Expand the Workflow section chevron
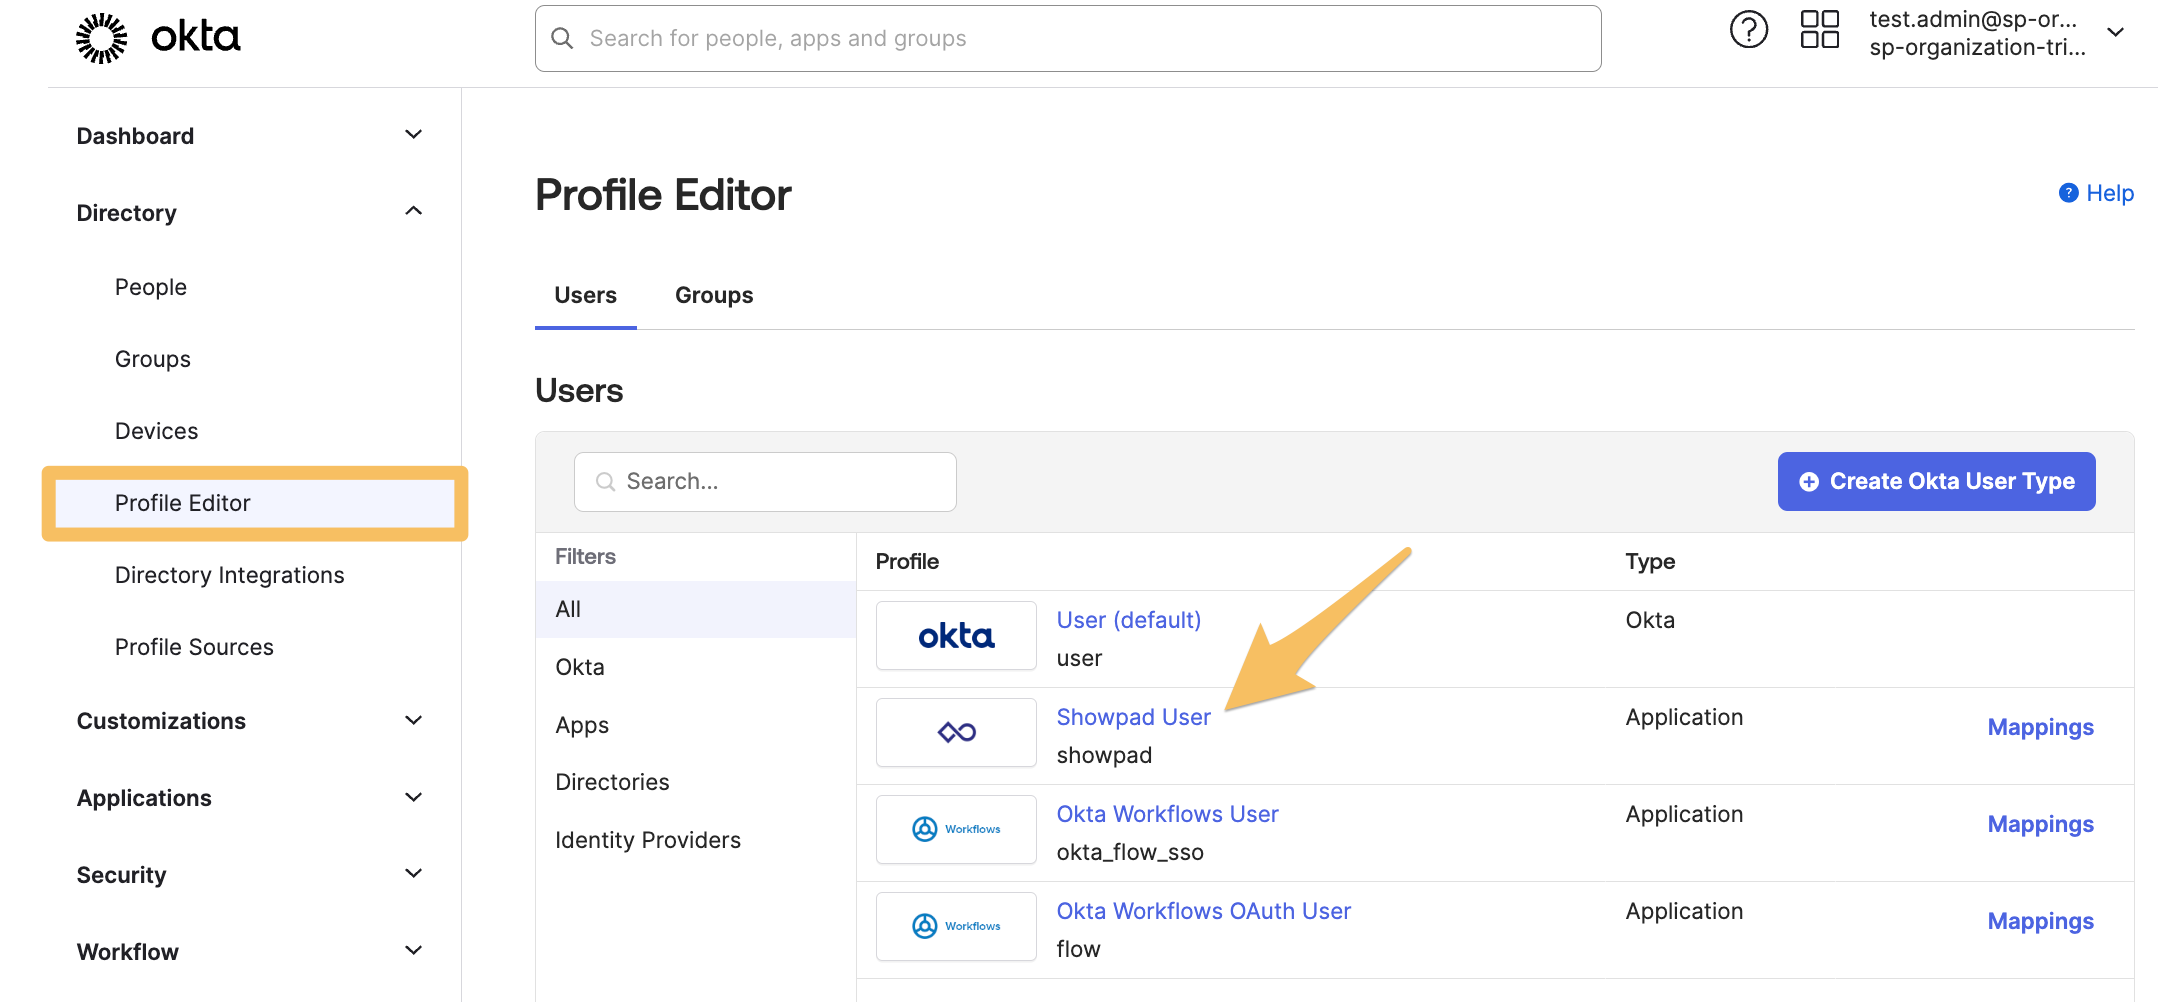The image size is (2158, 1002). (x=413, y=951)
